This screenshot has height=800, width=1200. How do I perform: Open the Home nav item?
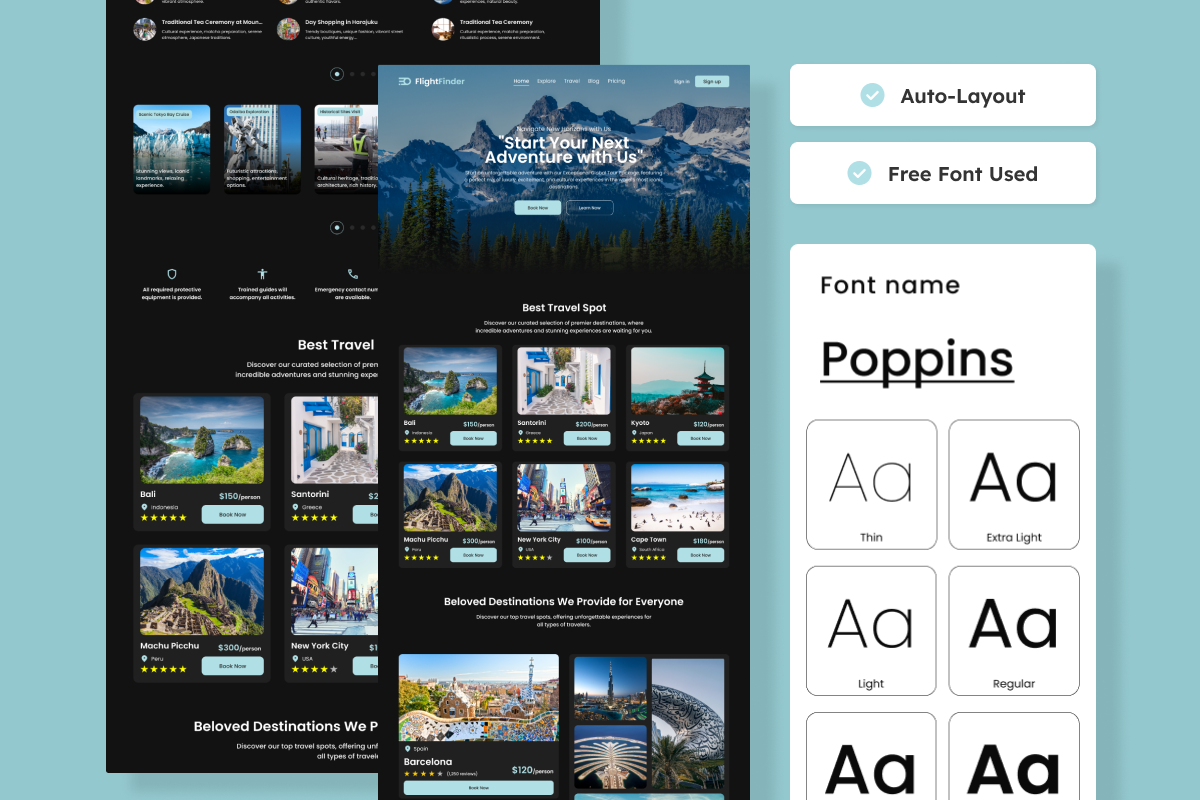point(521,81)
